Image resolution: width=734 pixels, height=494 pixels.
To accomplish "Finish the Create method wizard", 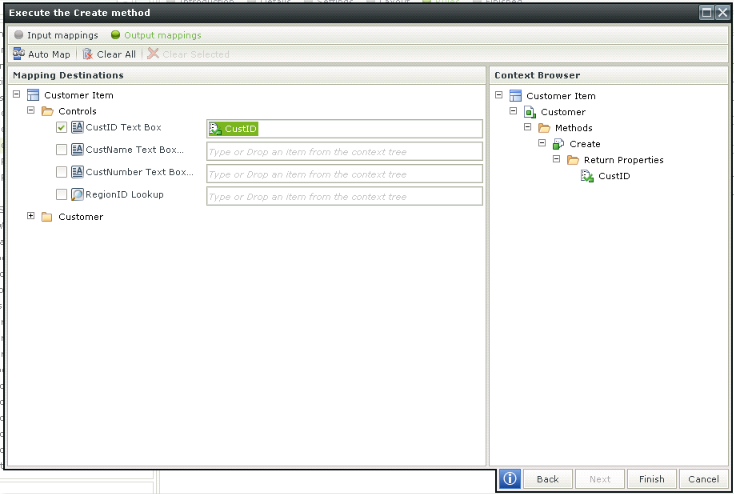I will [x=652, y=479].
